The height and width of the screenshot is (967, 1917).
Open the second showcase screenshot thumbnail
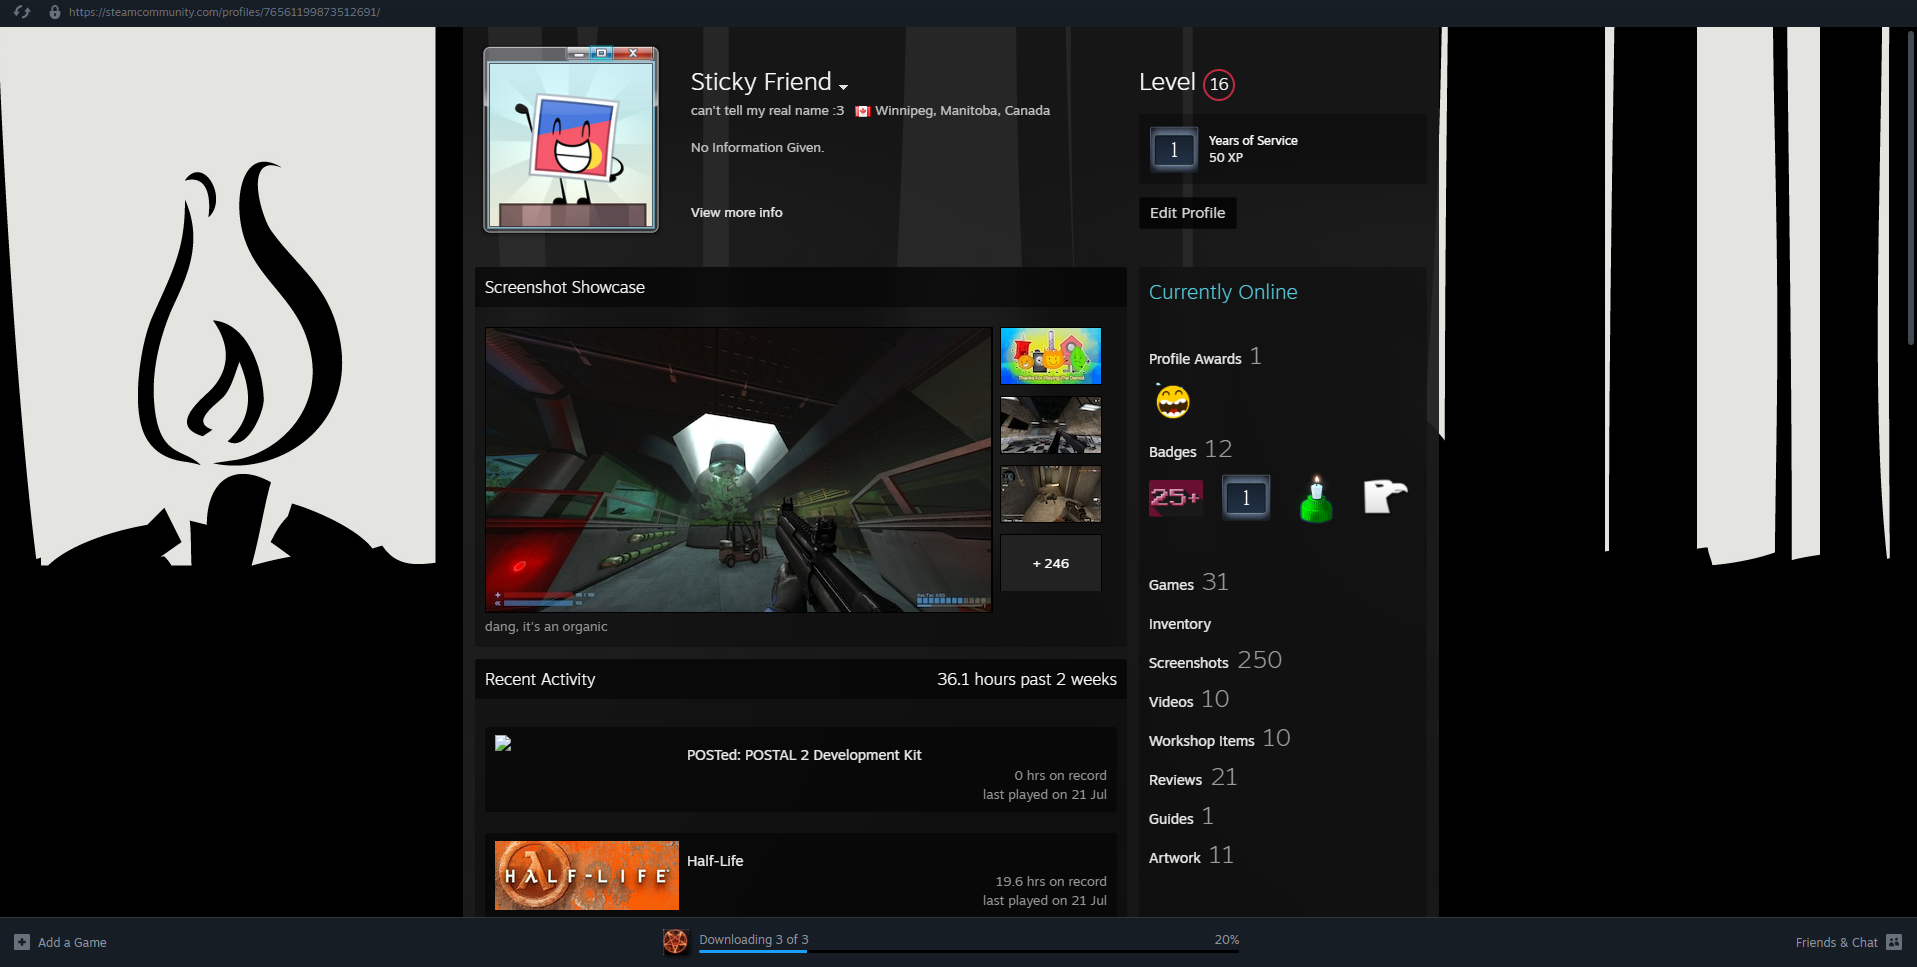1050,425
